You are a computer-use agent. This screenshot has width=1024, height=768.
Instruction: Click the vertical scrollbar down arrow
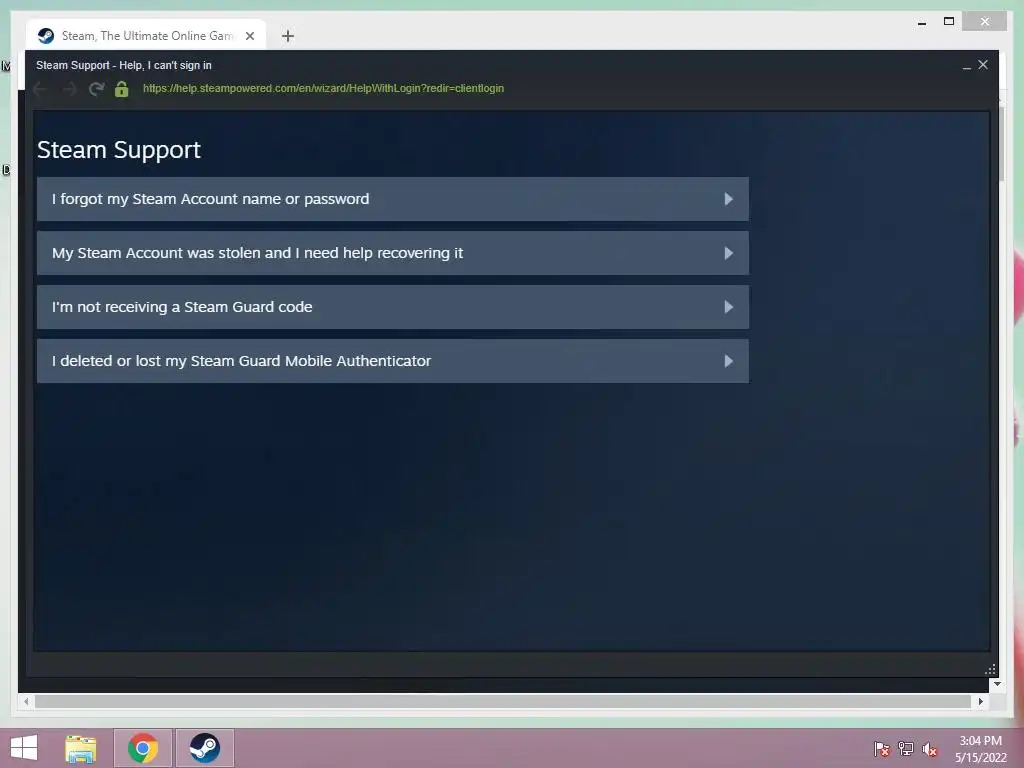[x=997, y=684]
